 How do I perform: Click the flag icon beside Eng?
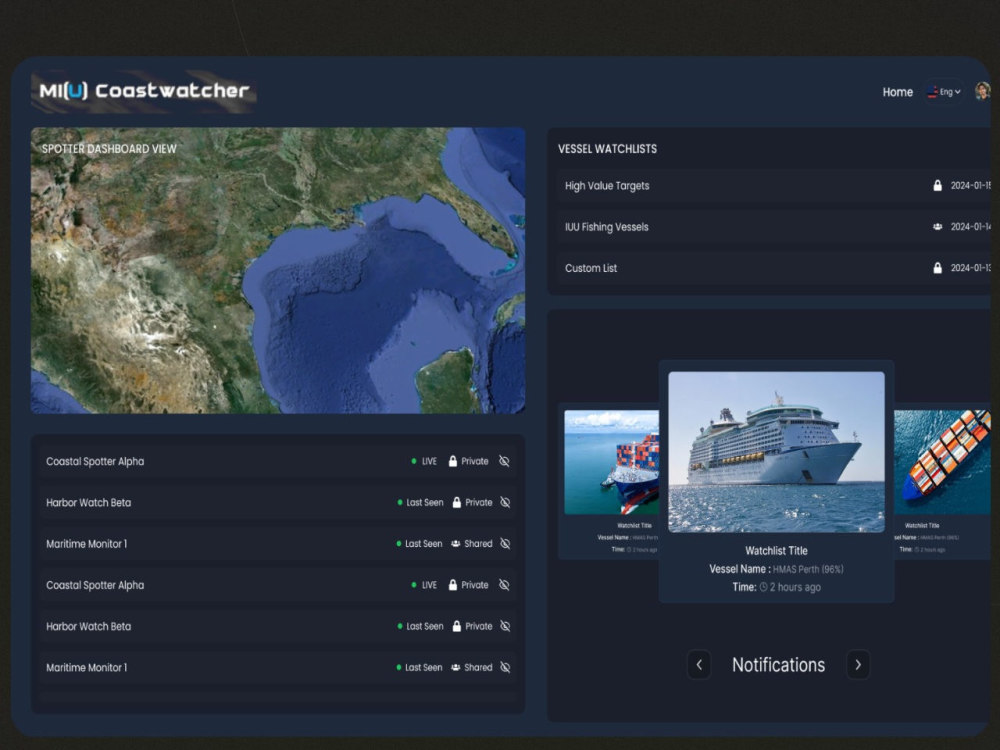(x=932, y=91)
